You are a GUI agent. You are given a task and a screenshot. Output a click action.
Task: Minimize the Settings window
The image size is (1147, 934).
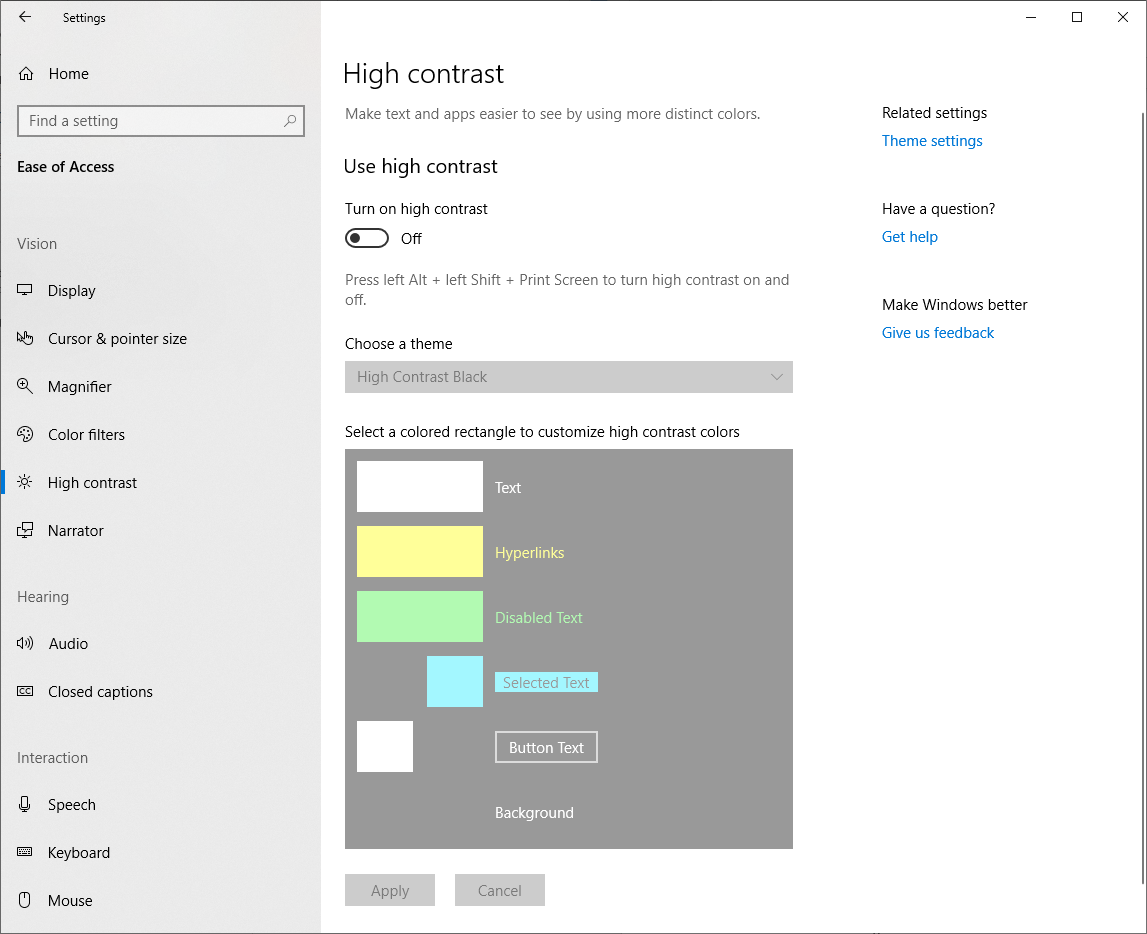(1031, 17)
